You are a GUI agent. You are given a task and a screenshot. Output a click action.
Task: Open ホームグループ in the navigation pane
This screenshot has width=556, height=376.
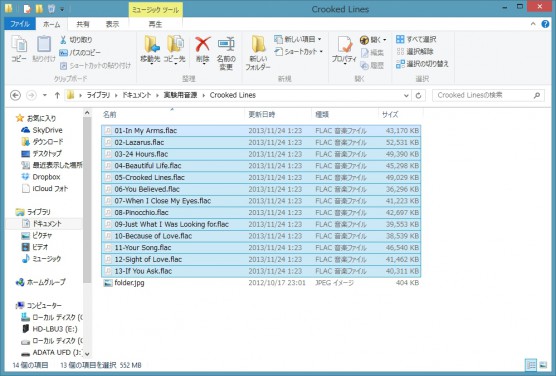[40, 282]
